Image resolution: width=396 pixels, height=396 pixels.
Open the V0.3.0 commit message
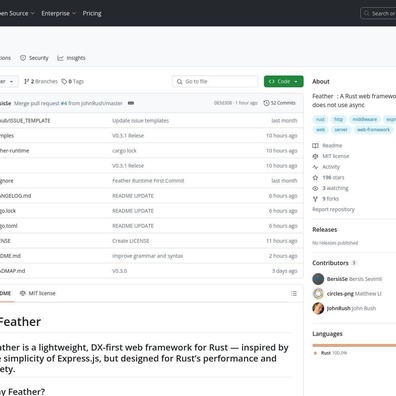pyautogui.click(x=120, y=271)
